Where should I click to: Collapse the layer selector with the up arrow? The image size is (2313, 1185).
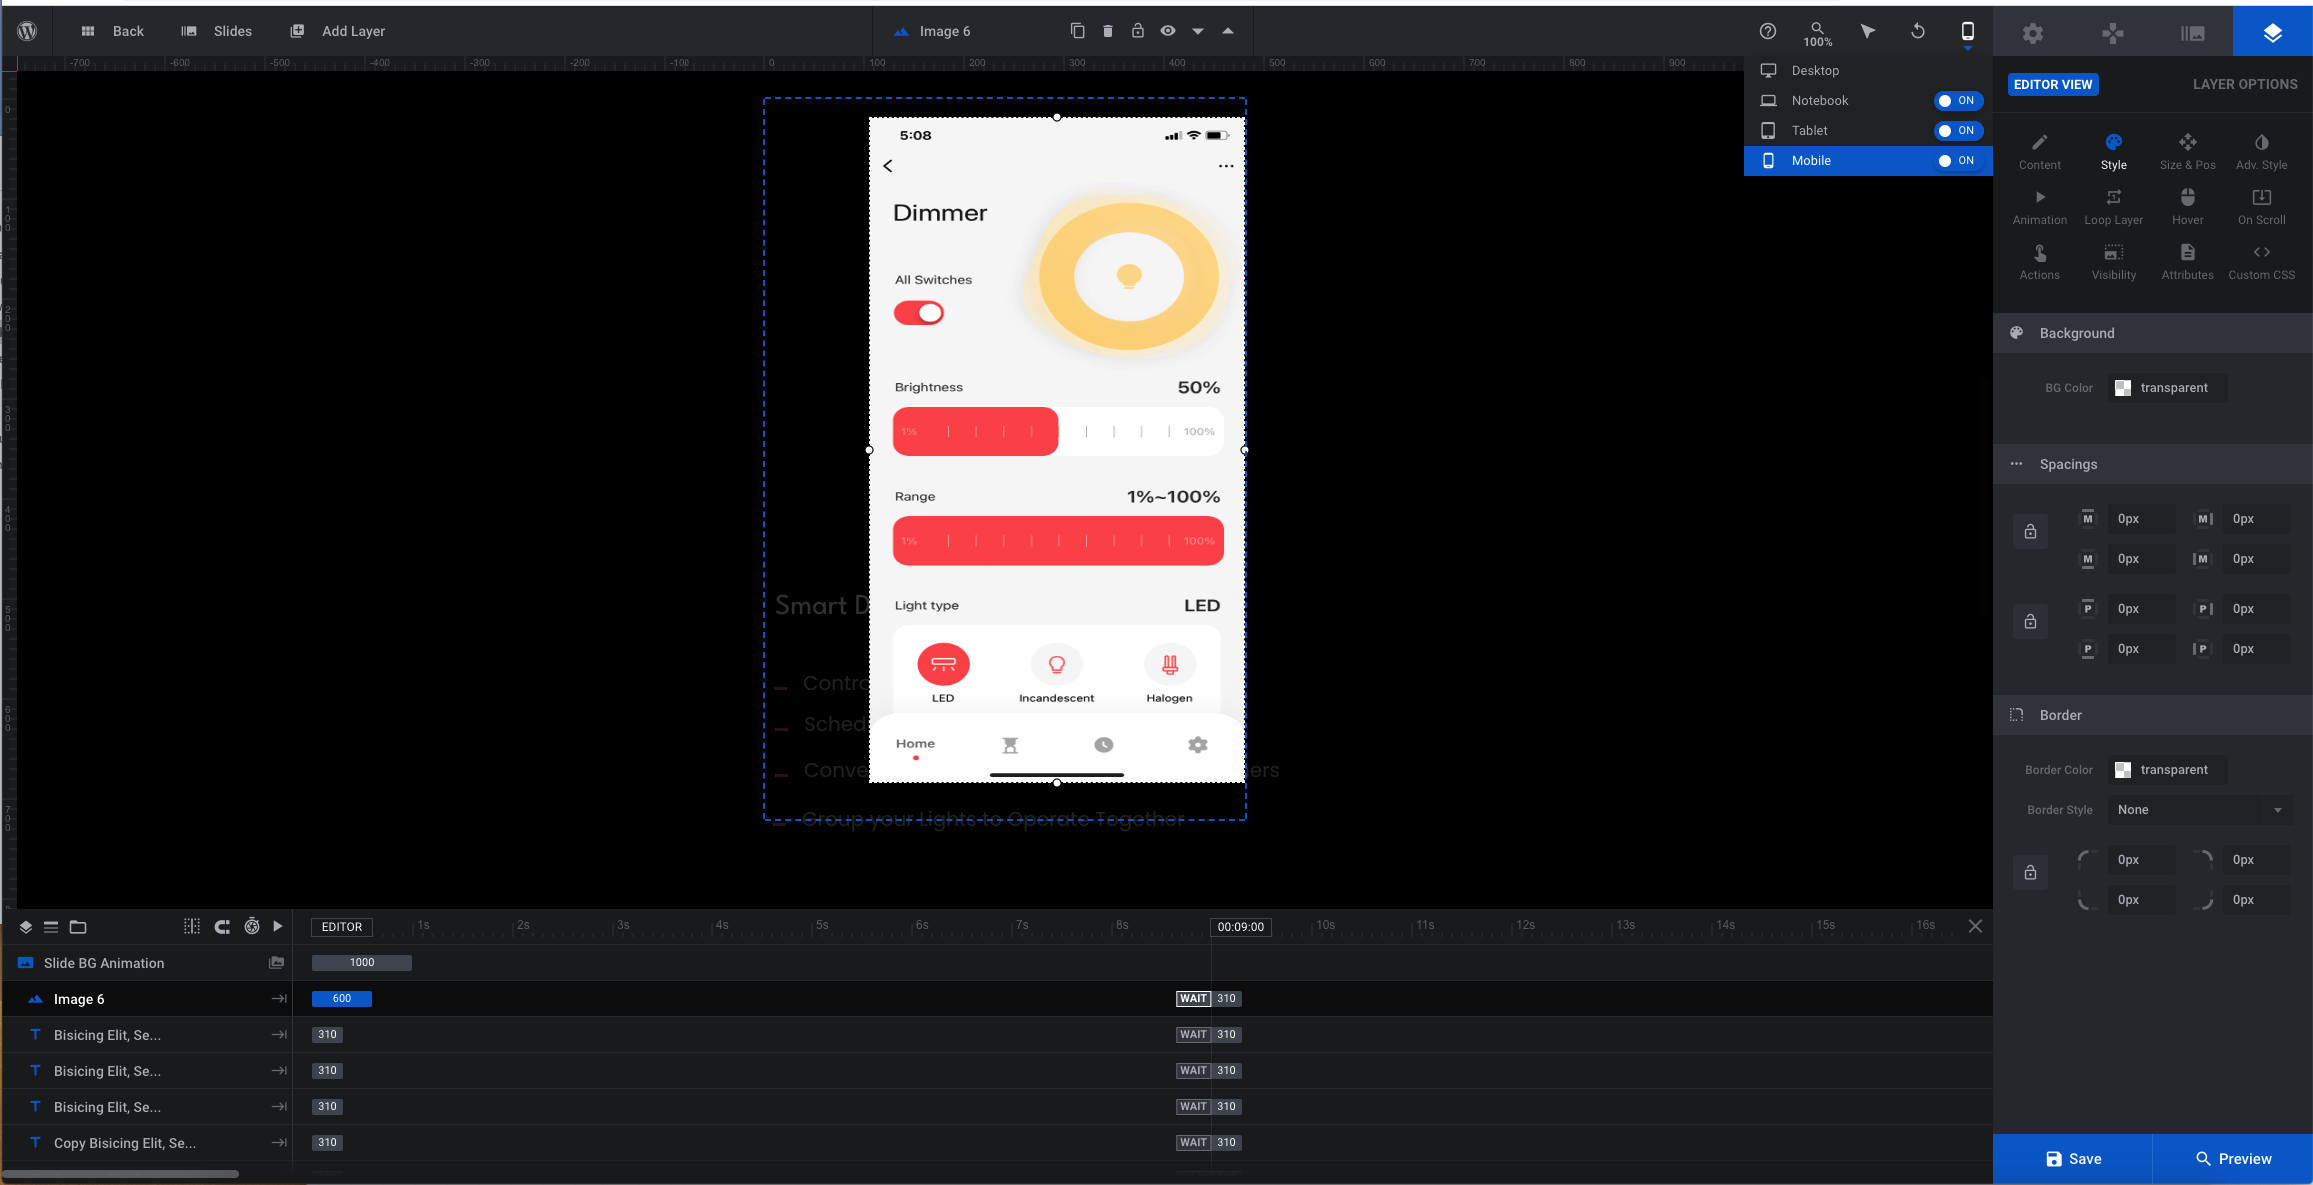[x=1227, y=31]
